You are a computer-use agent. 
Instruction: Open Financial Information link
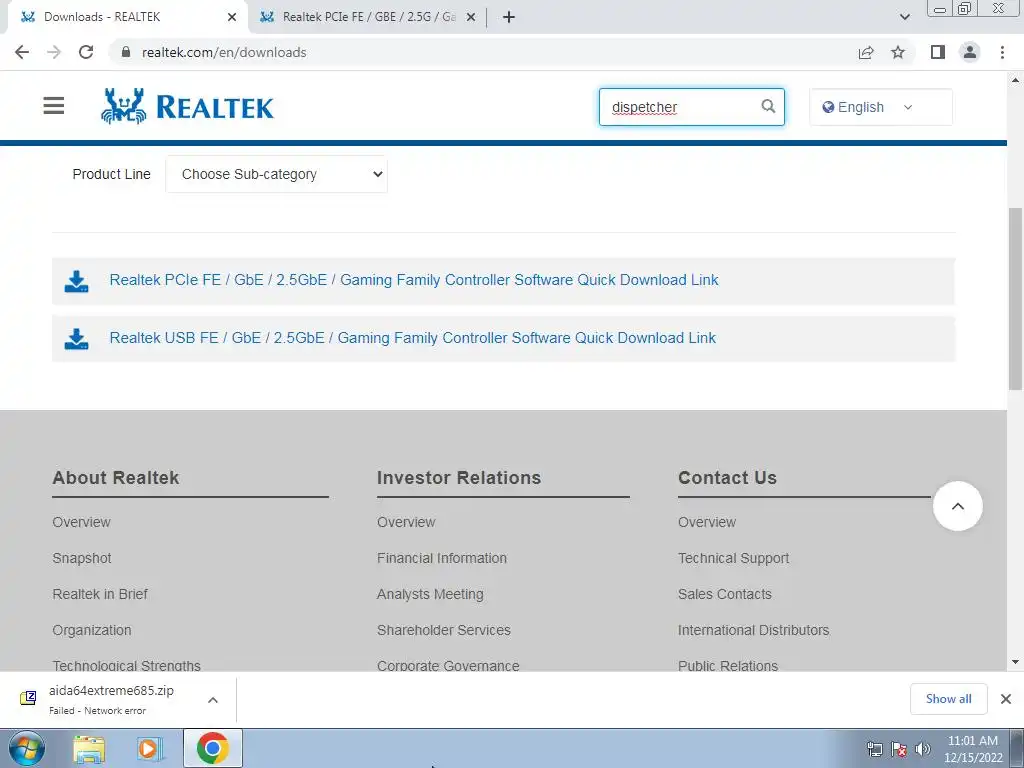click(441, 558)
